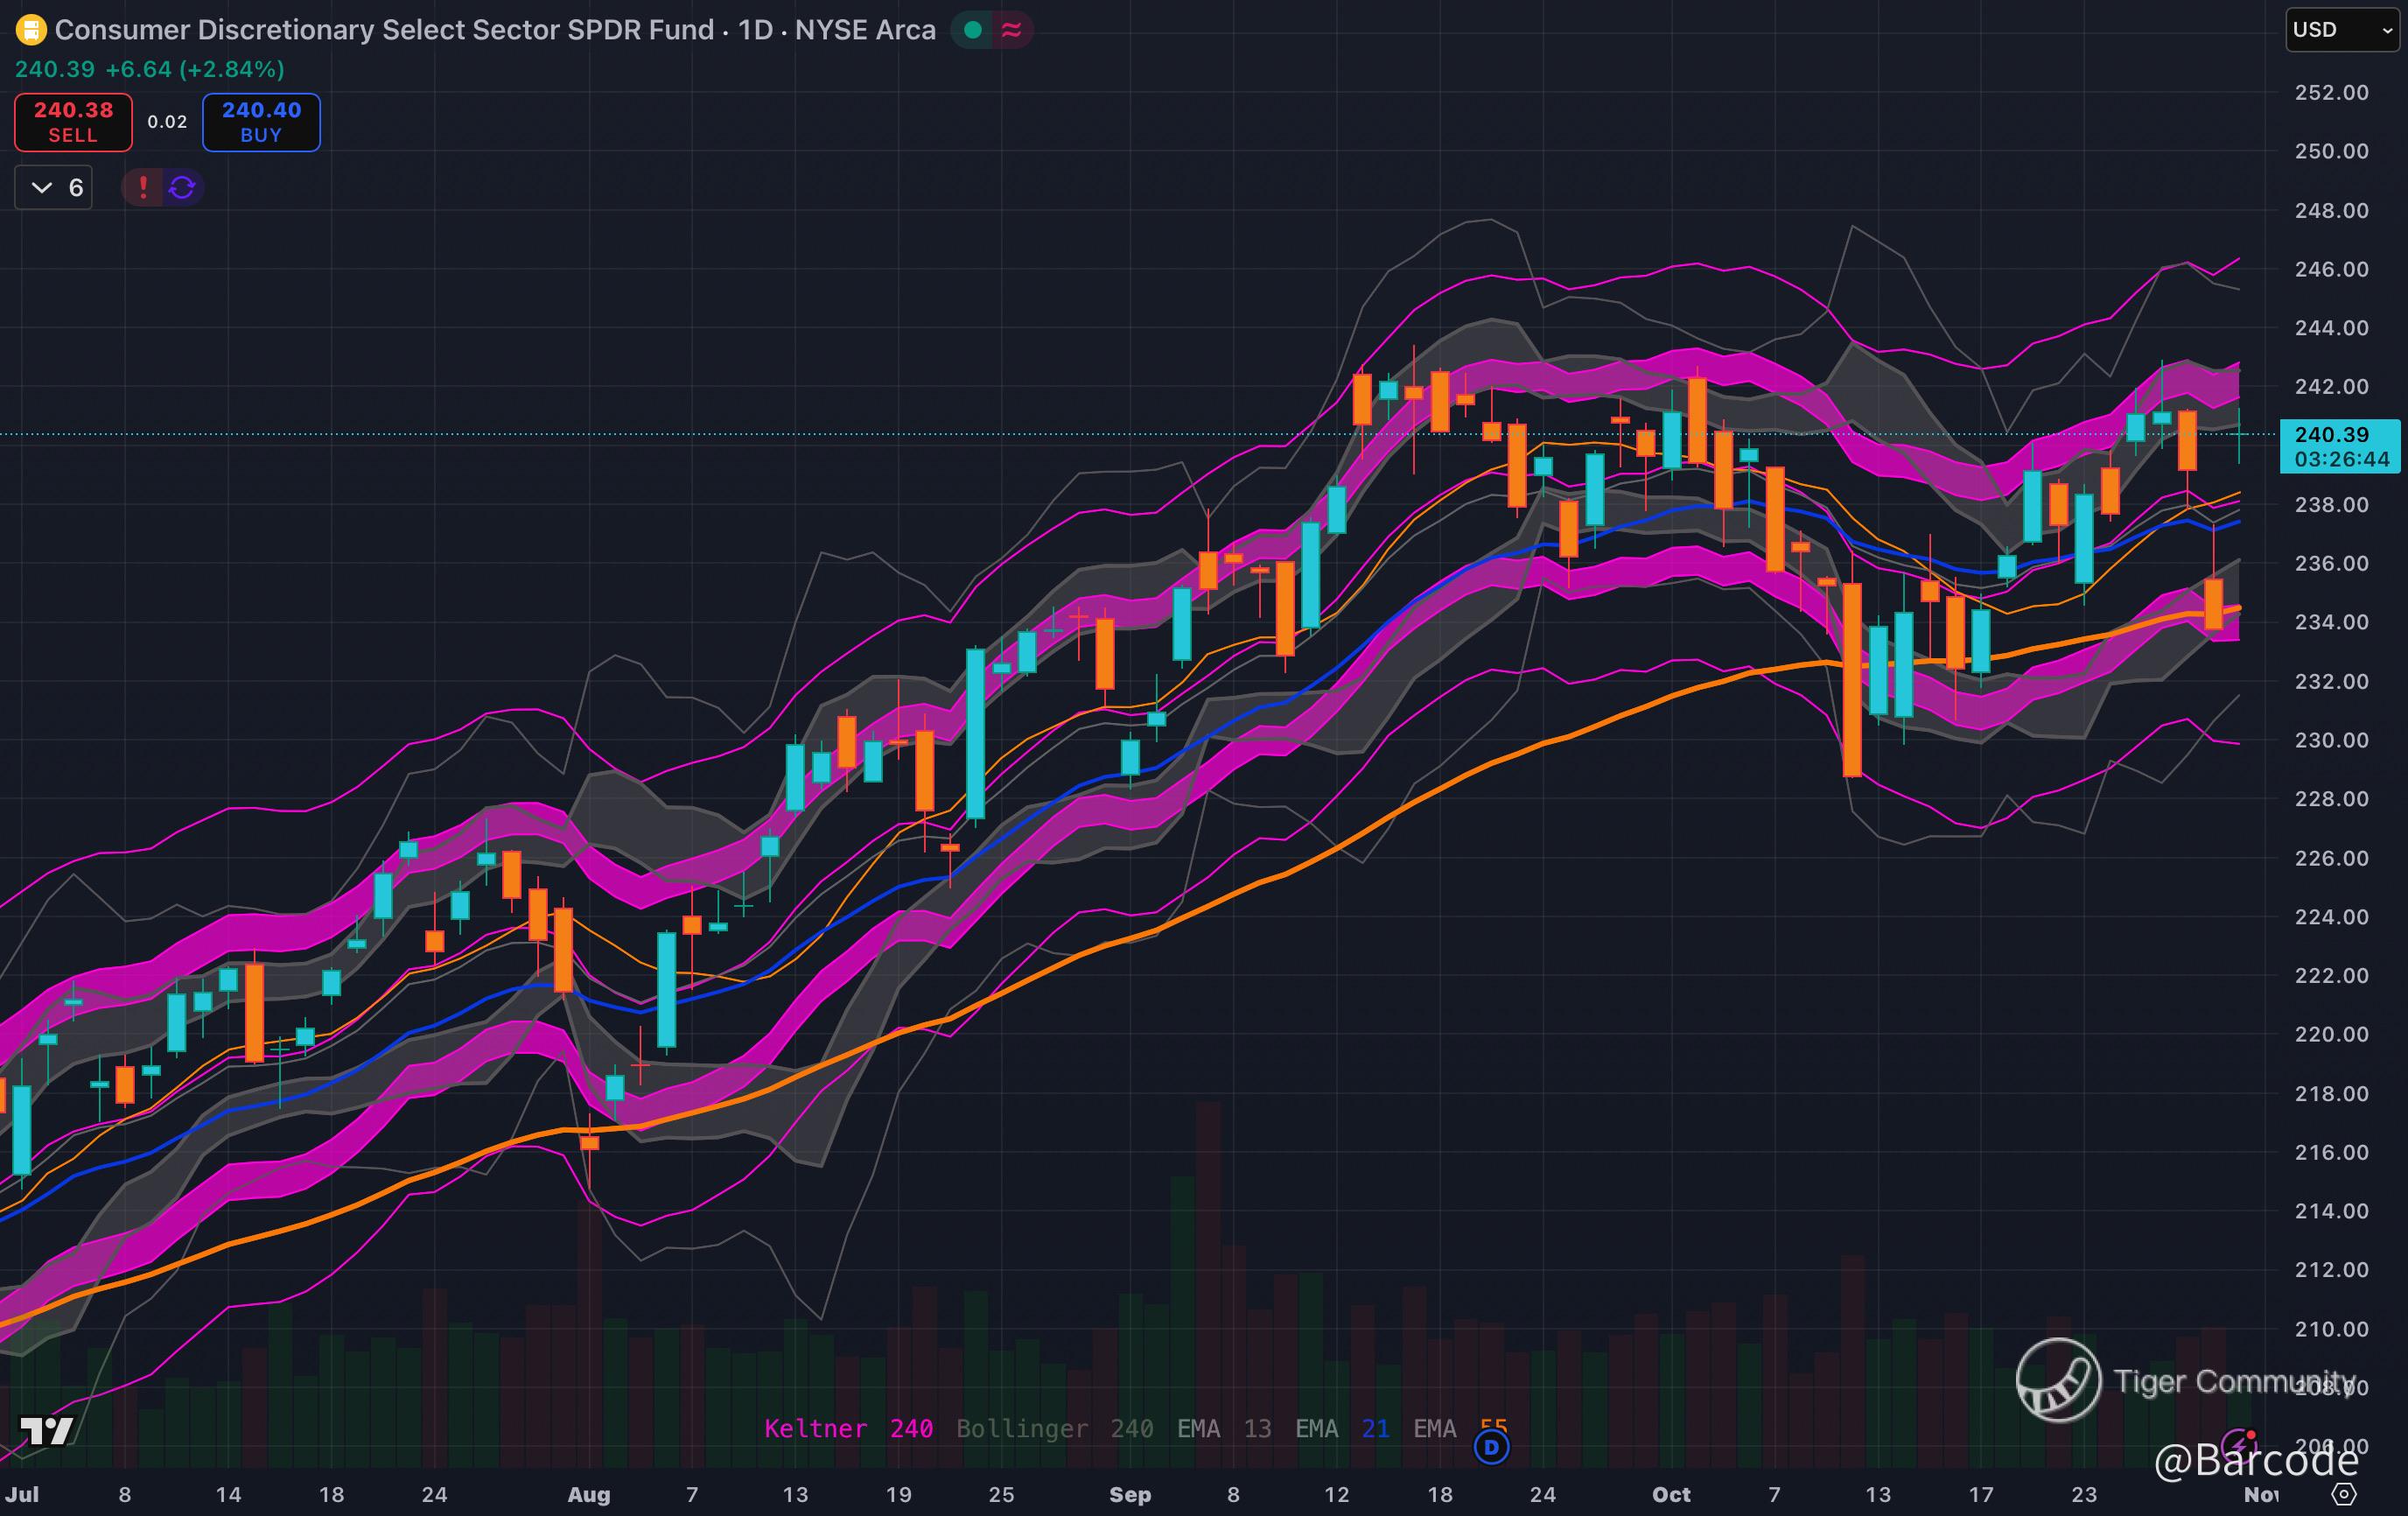Click the red exclamation warning icon
The height and width of the screenshot is (1516, 2408).
tap(143, 187)
